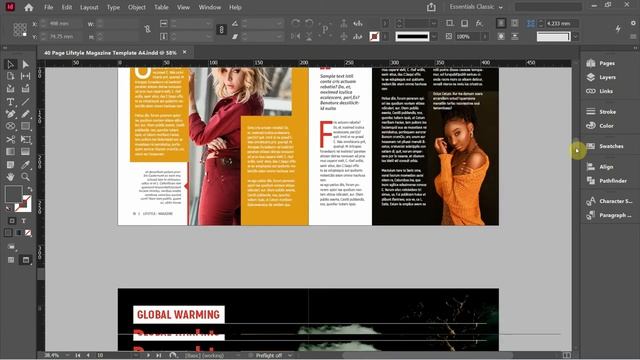Open the Edit menu
The height and width of the screenshot is (360, 640).
[67, 7]
